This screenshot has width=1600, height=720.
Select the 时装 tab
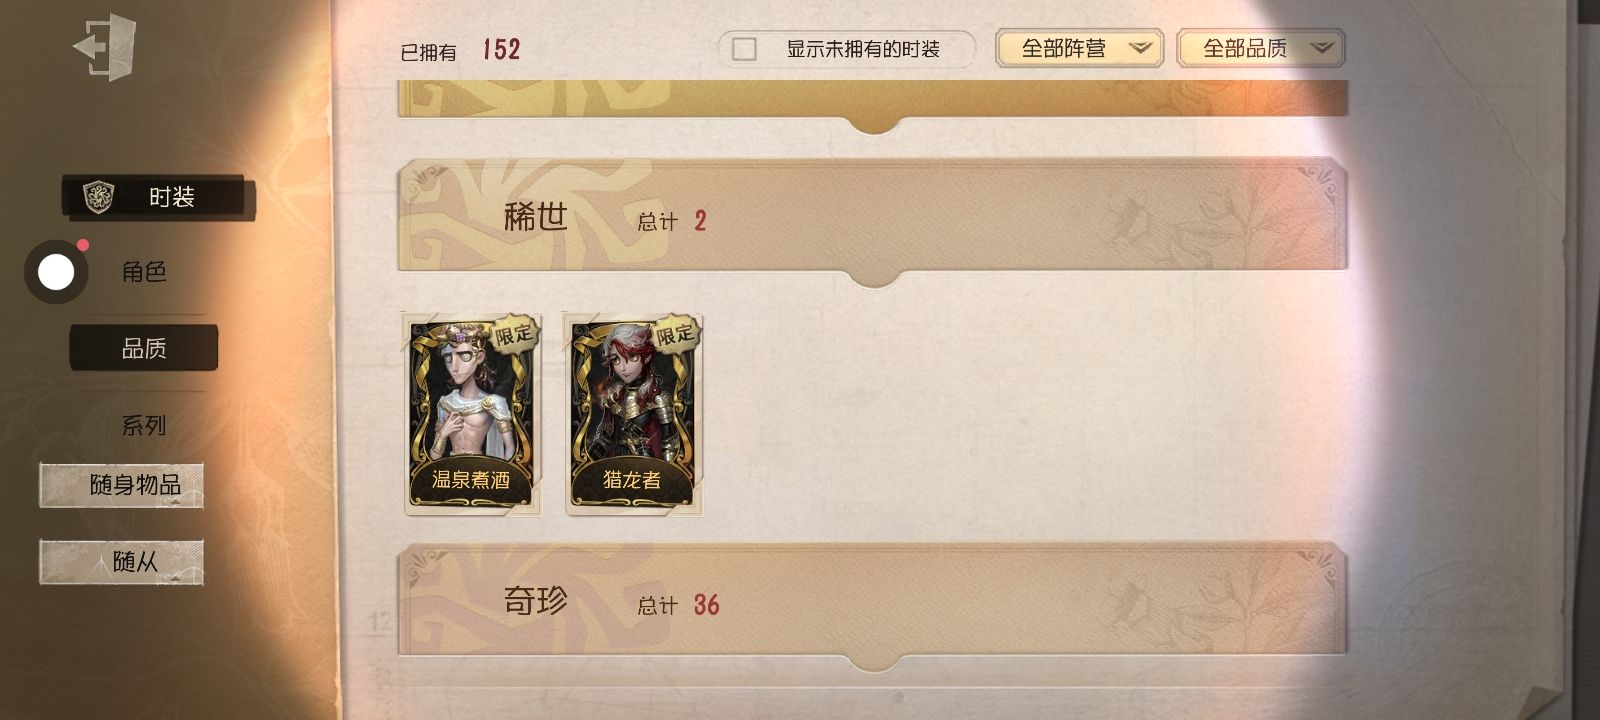click(158, 197)
